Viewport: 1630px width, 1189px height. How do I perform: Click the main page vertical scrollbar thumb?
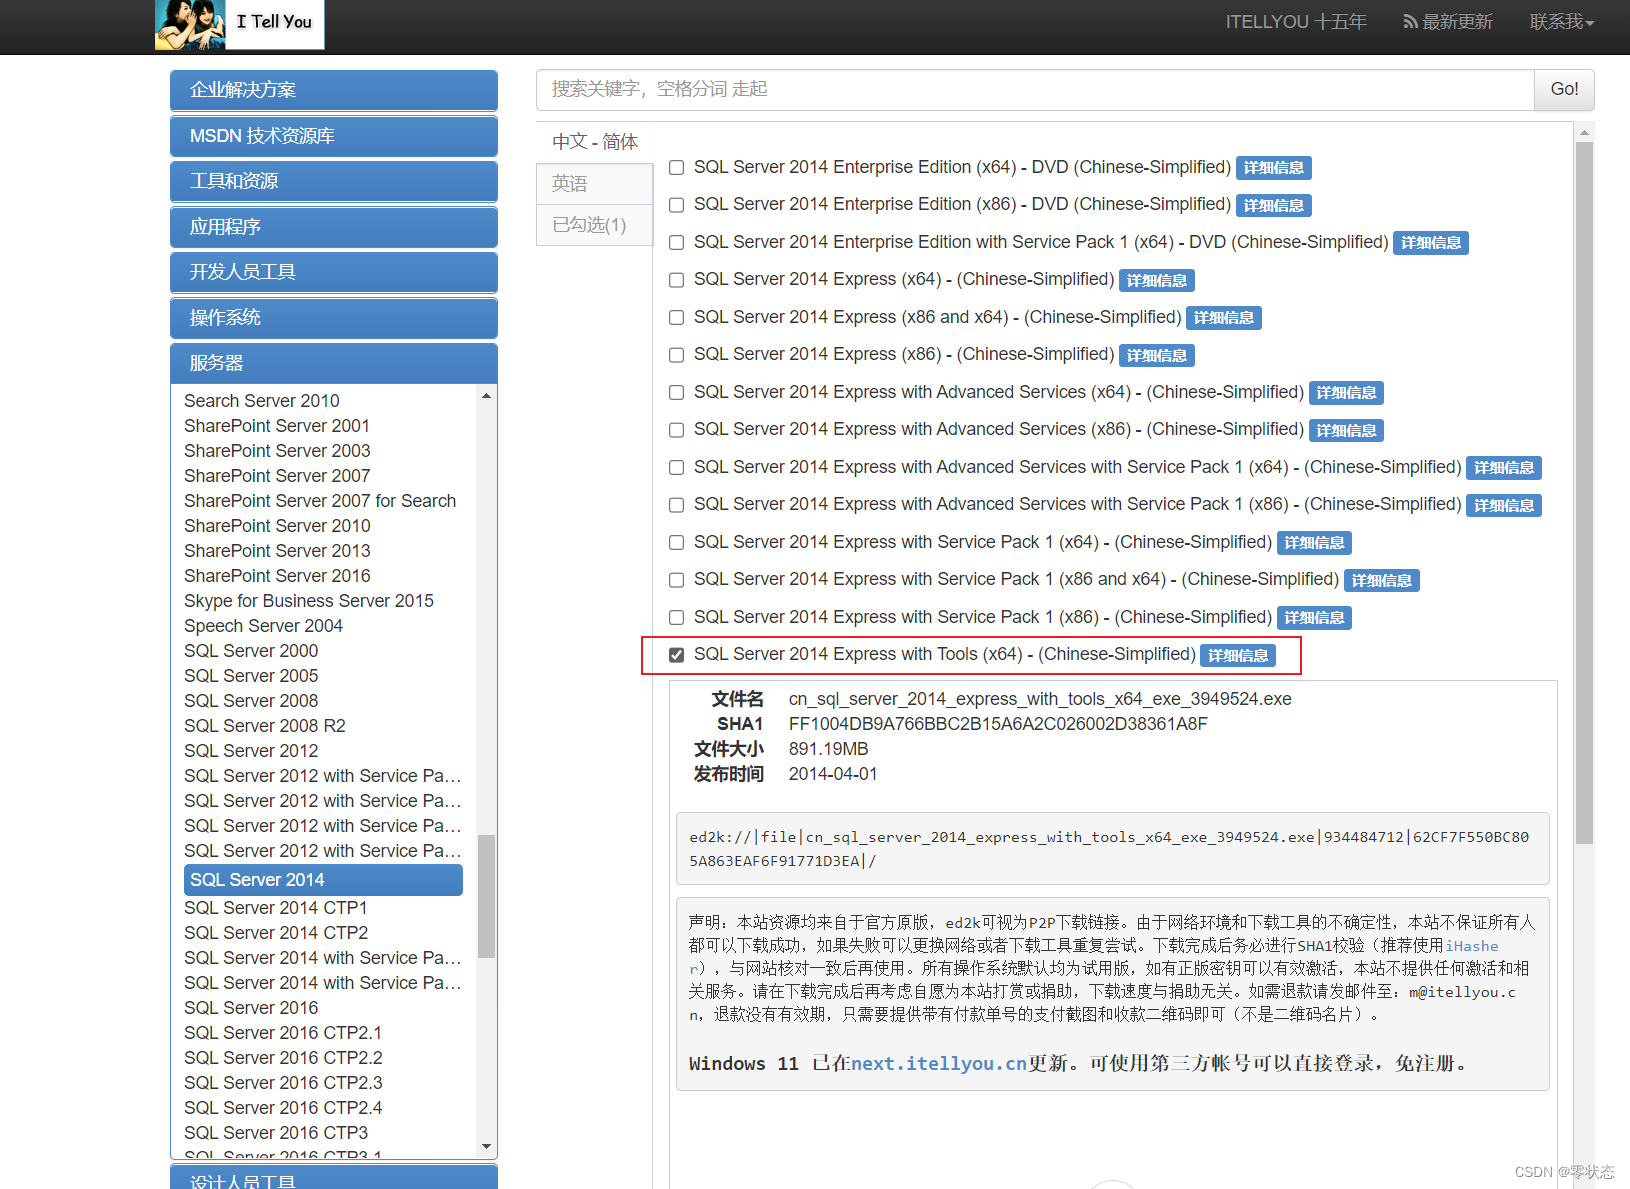(x=1584, y=493)
